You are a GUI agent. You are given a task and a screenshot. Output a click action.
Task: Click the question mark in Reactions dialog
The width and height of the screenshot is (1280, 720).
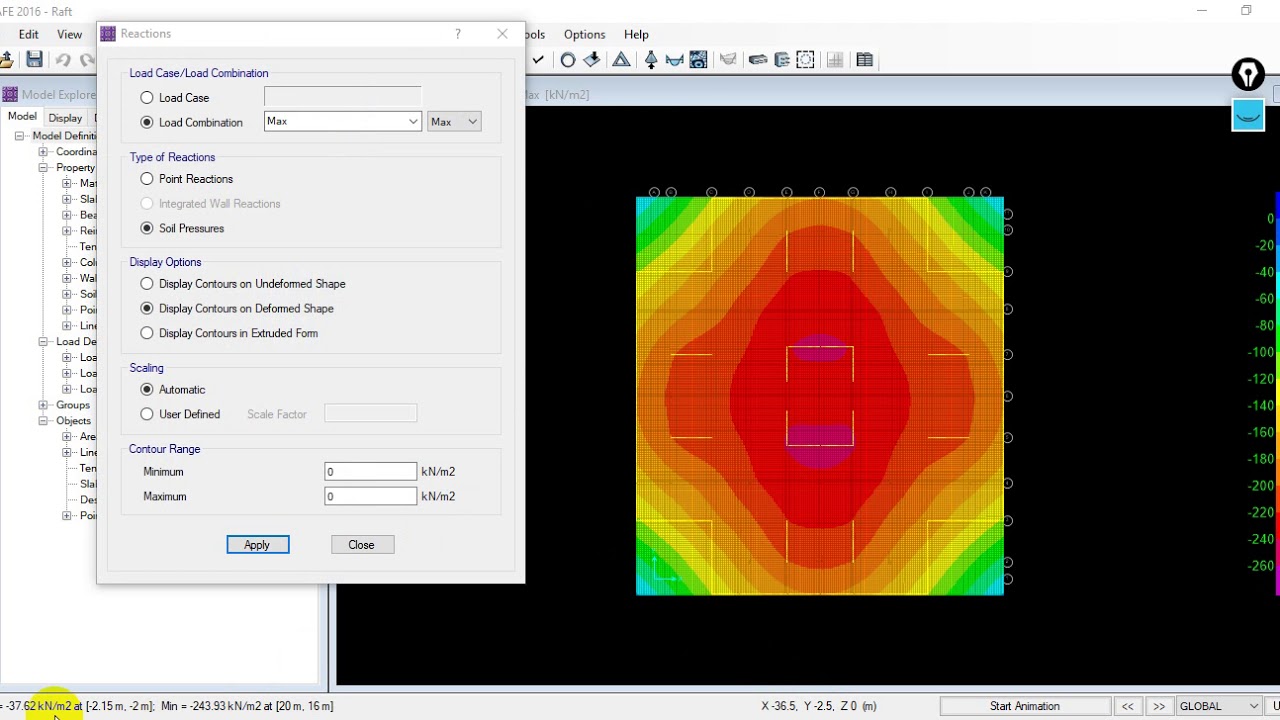point(458,34)
